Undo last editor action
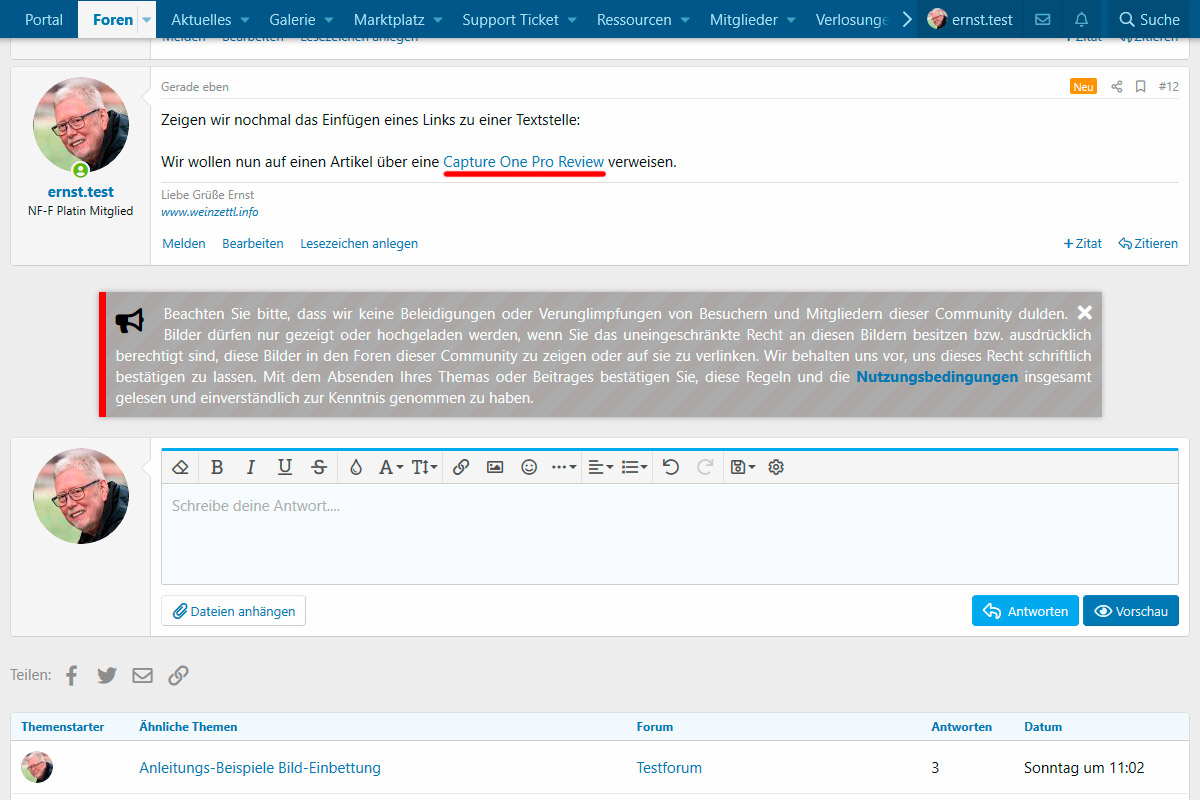Screen dimensions: 1200x800 (671, 467)
